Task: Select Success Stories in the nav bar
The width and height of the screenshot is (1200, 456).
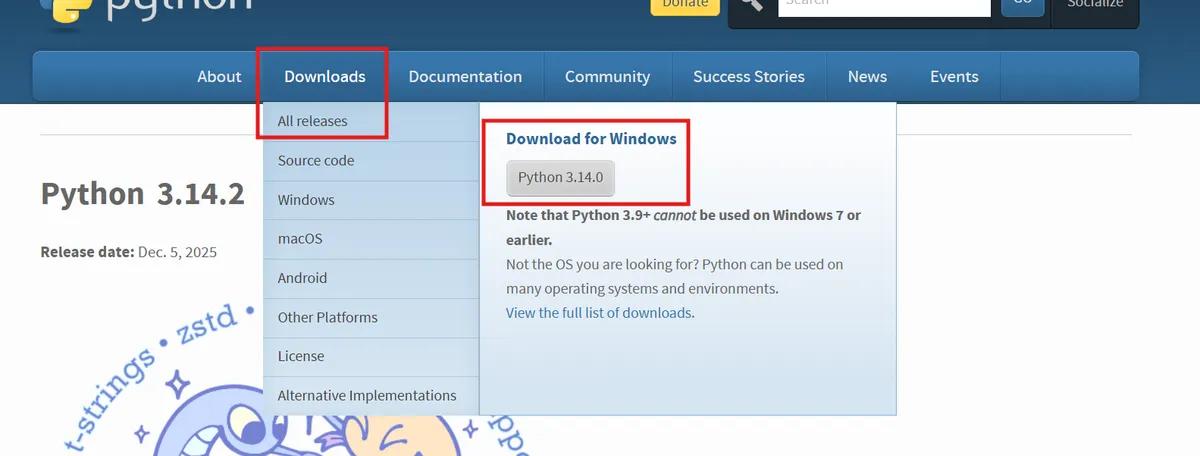Action: tap(748, 77)
